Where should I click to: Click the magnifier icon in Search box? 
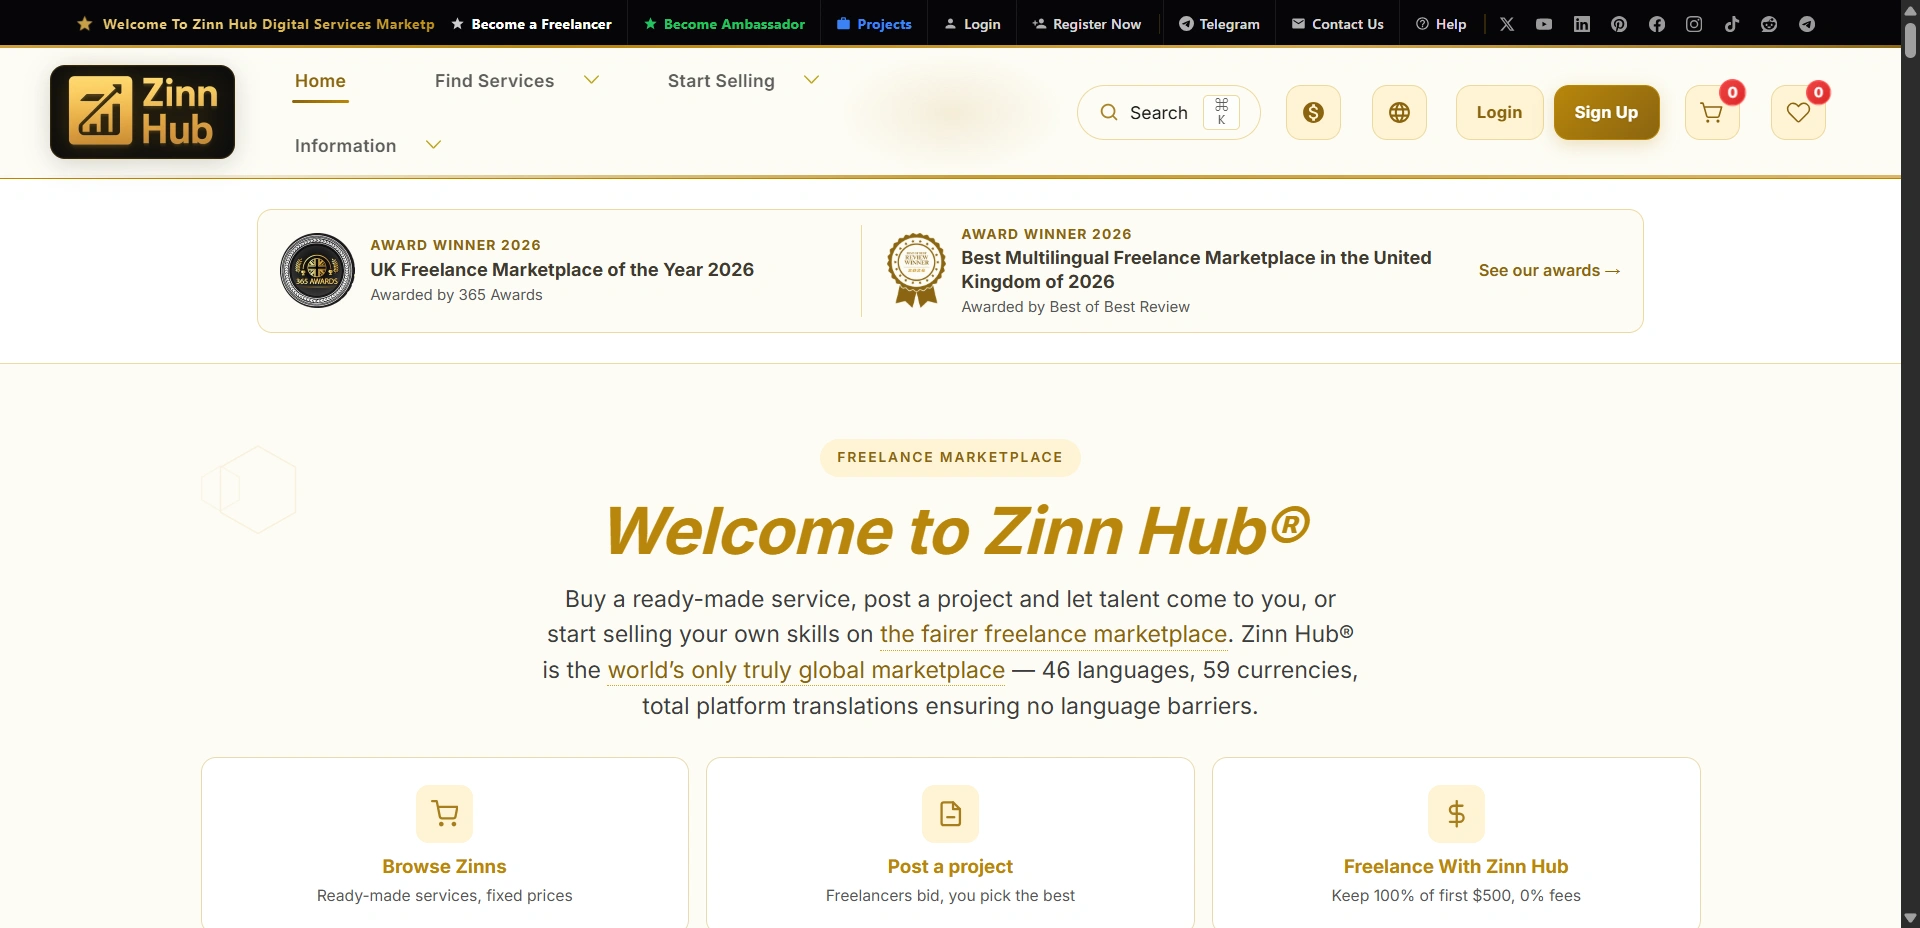coord(1108,112)
